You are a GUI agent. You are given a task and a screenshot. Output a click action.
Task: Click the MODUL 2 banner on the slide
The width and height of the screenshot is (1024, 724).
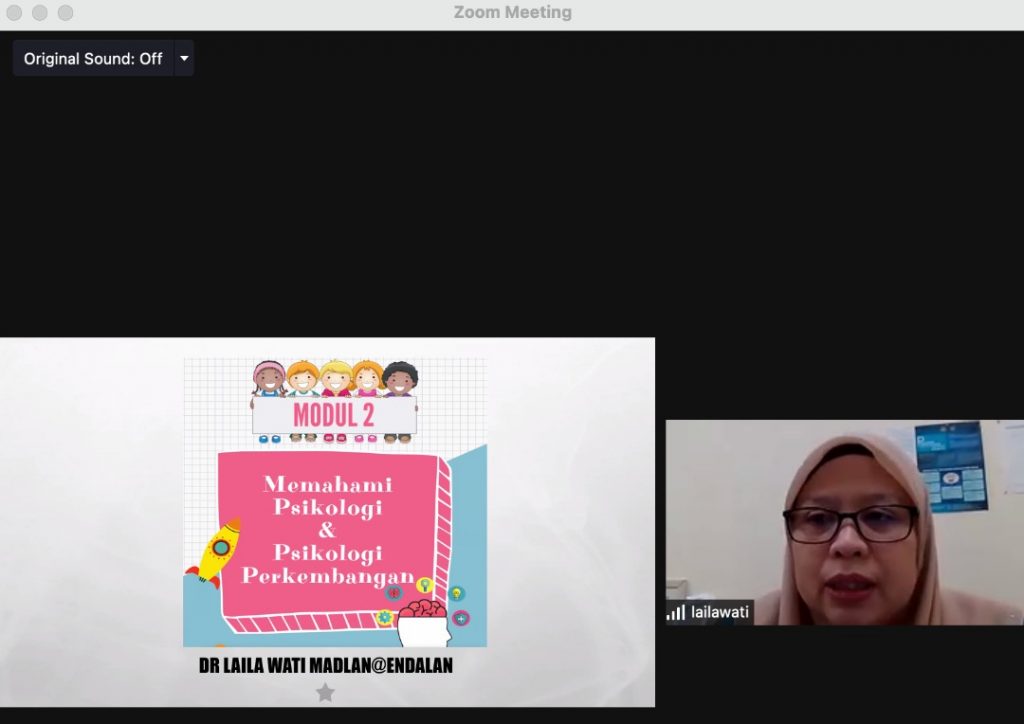pos(334,414)
